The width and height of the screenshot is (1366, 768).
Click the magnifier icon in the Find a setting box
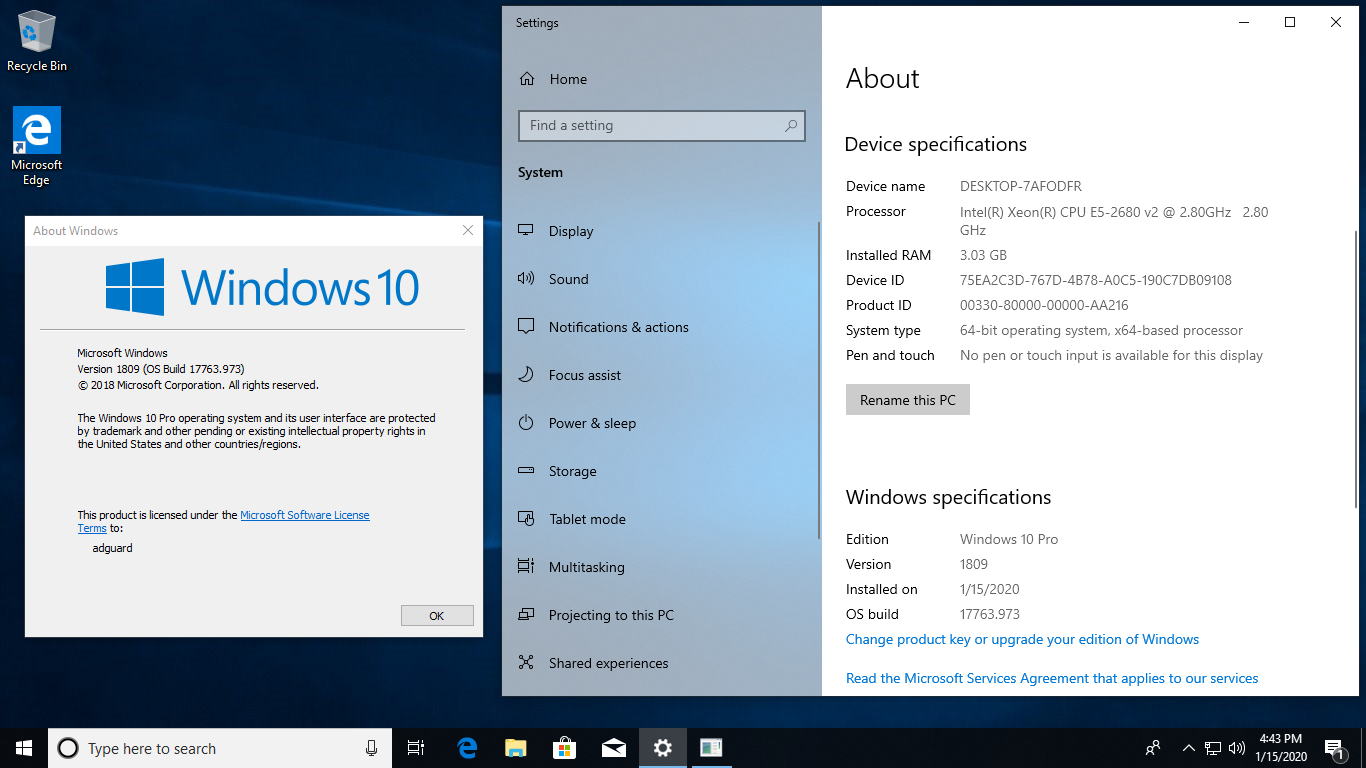pyautogui.click(x=791, y=126)
